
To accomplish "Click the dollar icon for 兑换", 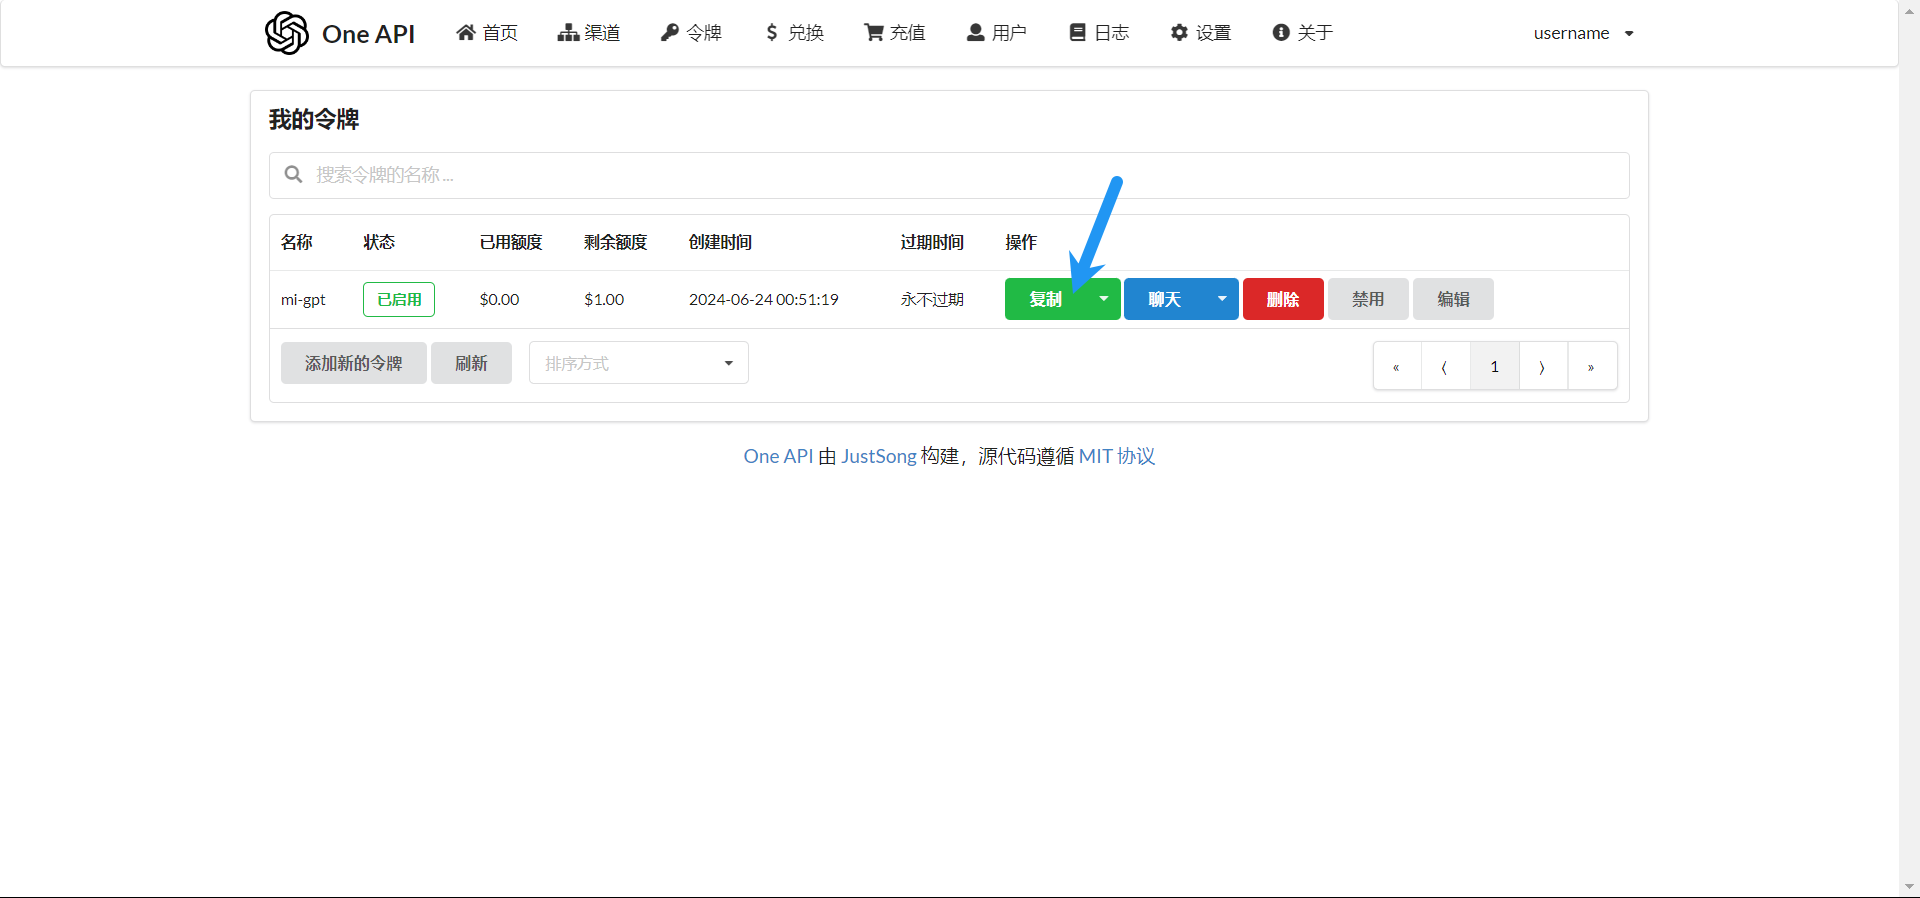I will pos(771,33).
